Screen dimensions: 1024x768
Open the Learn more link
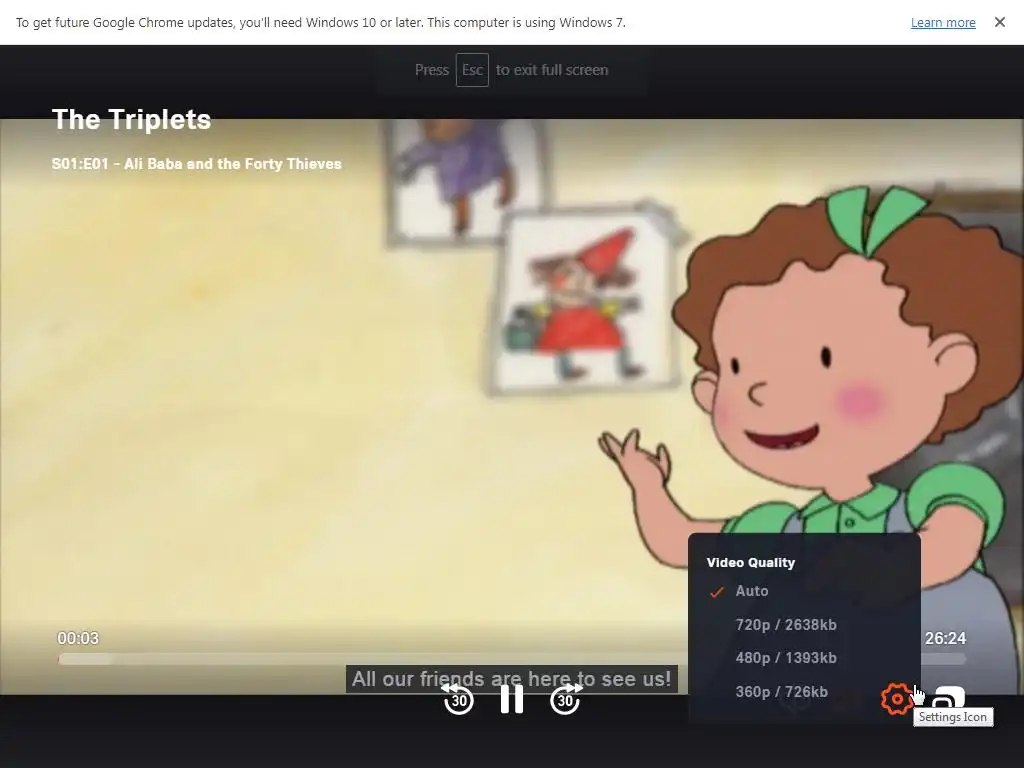943,22
